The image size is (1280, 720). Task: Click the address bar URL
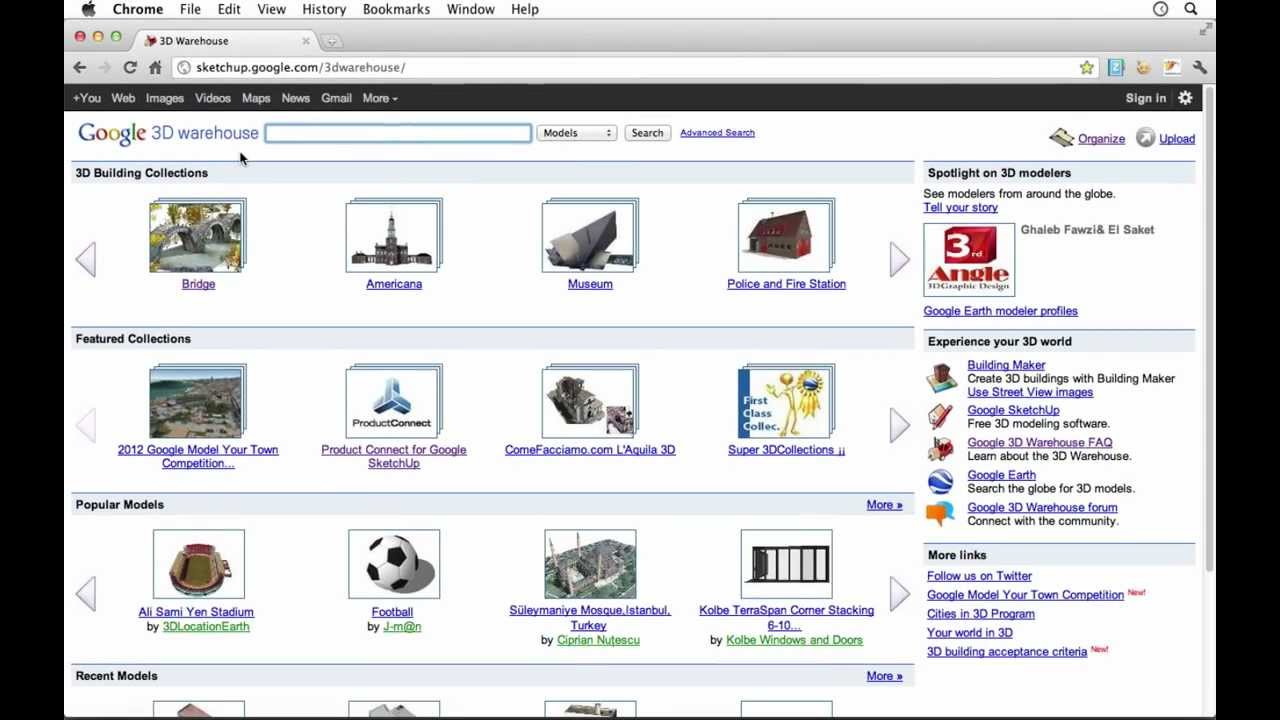[x=301, y=67]
